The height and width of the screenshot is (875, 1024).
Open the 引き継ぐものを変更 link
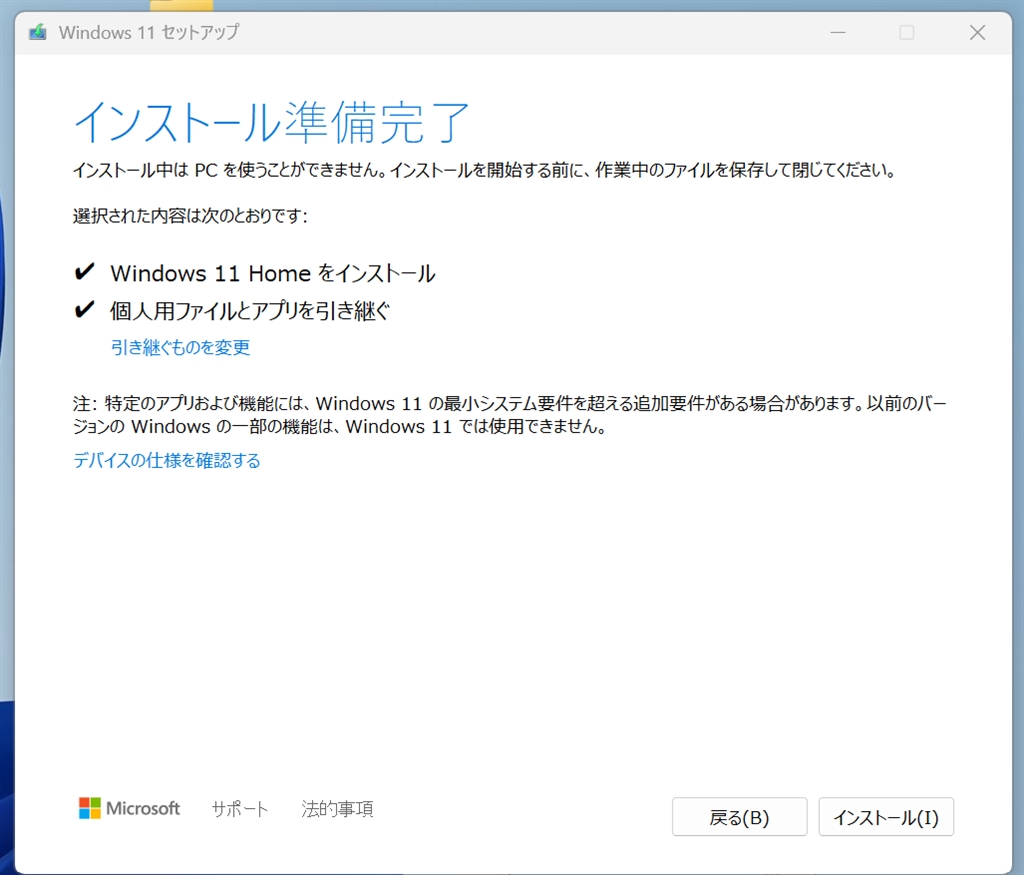pyautogui.click(x=180, y=347)
